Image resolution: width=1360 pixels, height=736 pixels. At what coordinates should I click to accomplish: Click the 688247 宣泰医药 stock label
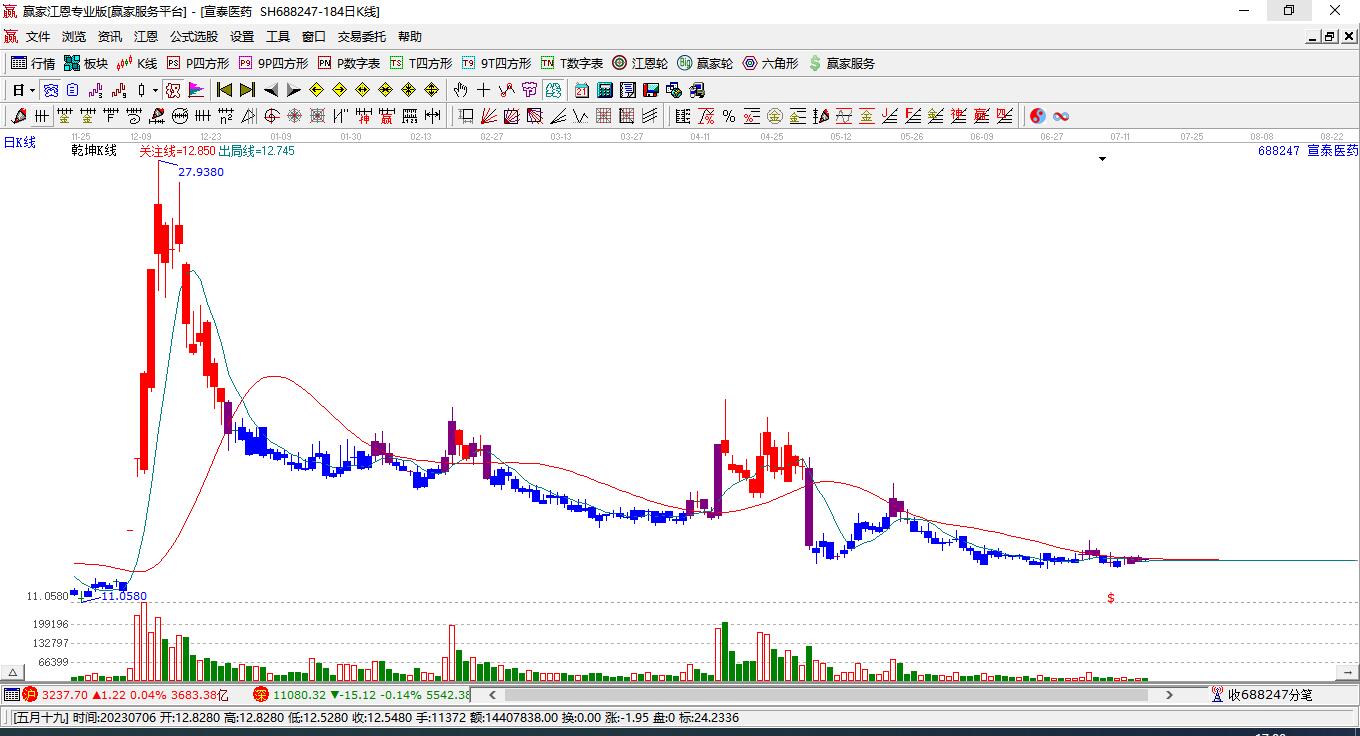pos(1308,151)
